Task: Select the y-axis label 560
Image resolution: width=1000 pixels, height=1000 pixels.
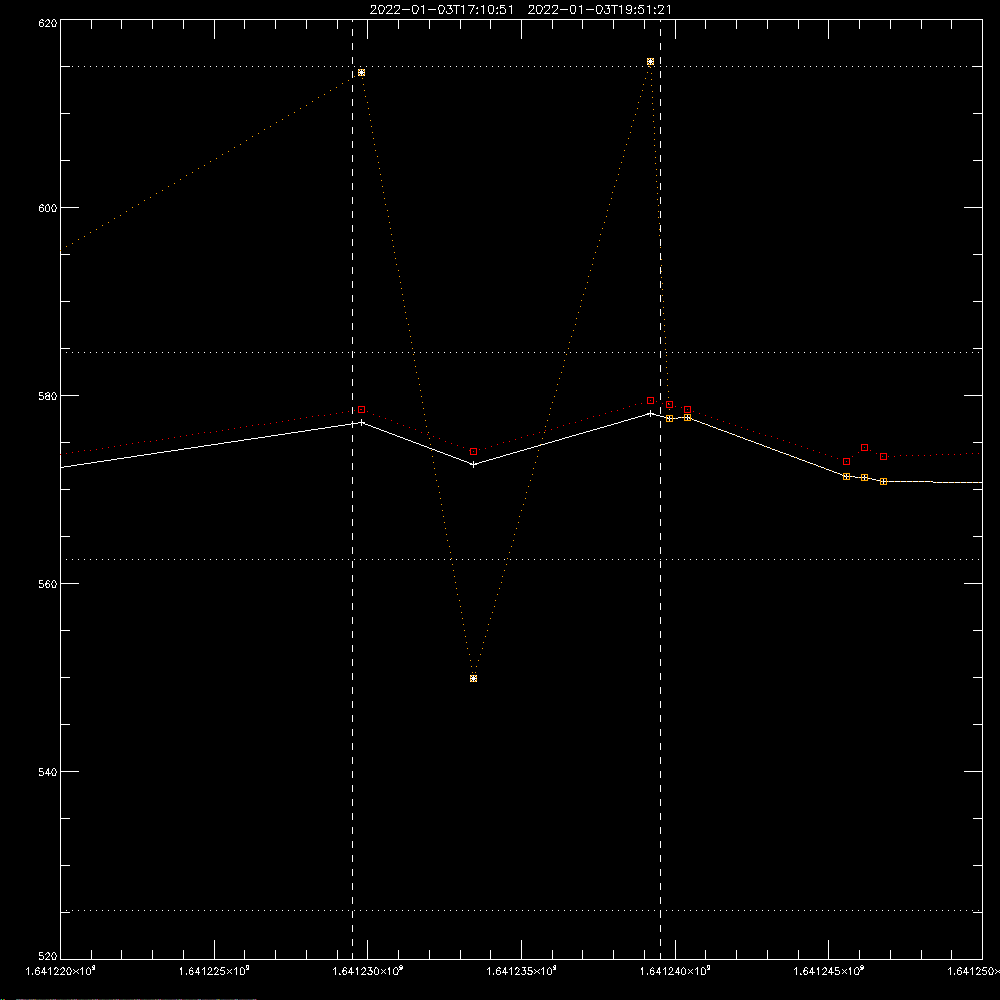Action: [x=48, y=584]
